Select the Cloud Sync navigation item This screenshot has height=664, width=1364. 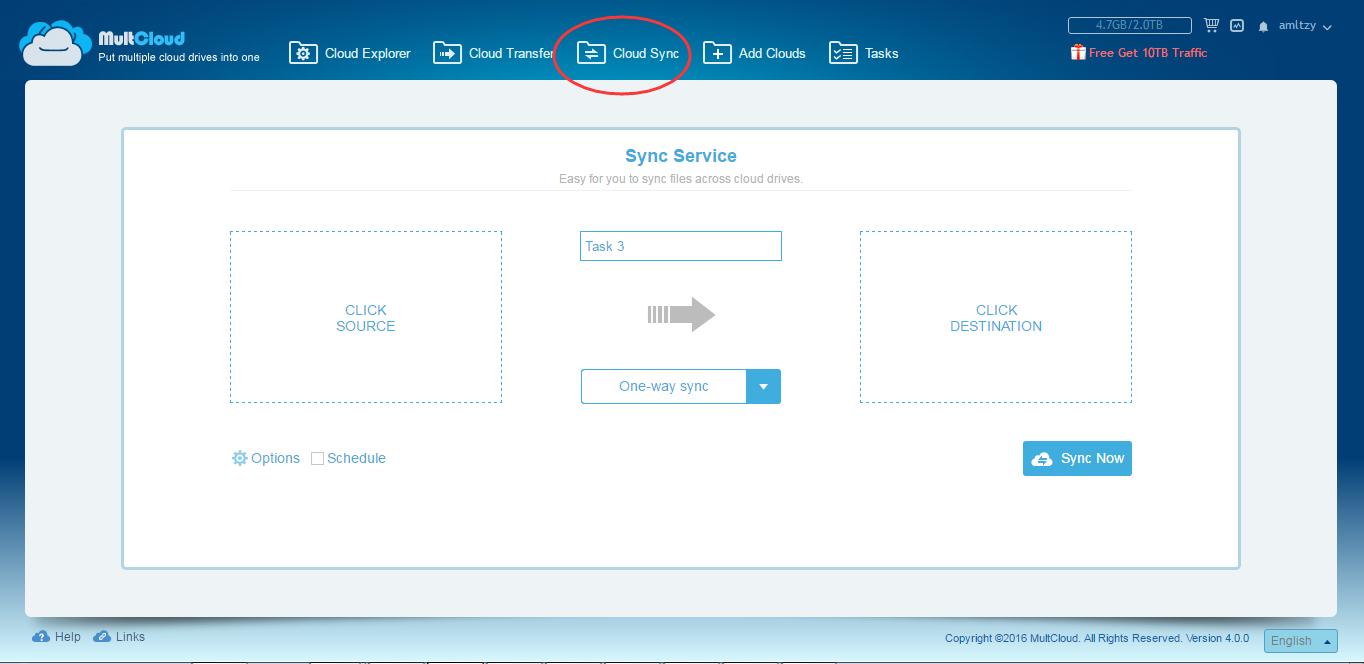[x=628, y=53]
